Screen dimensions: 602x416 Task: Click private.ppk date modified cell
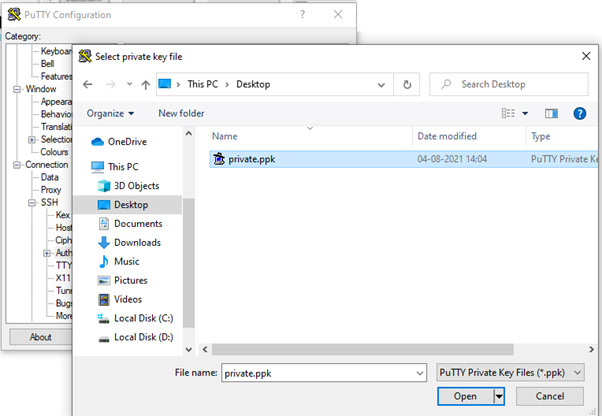point(452,159)
